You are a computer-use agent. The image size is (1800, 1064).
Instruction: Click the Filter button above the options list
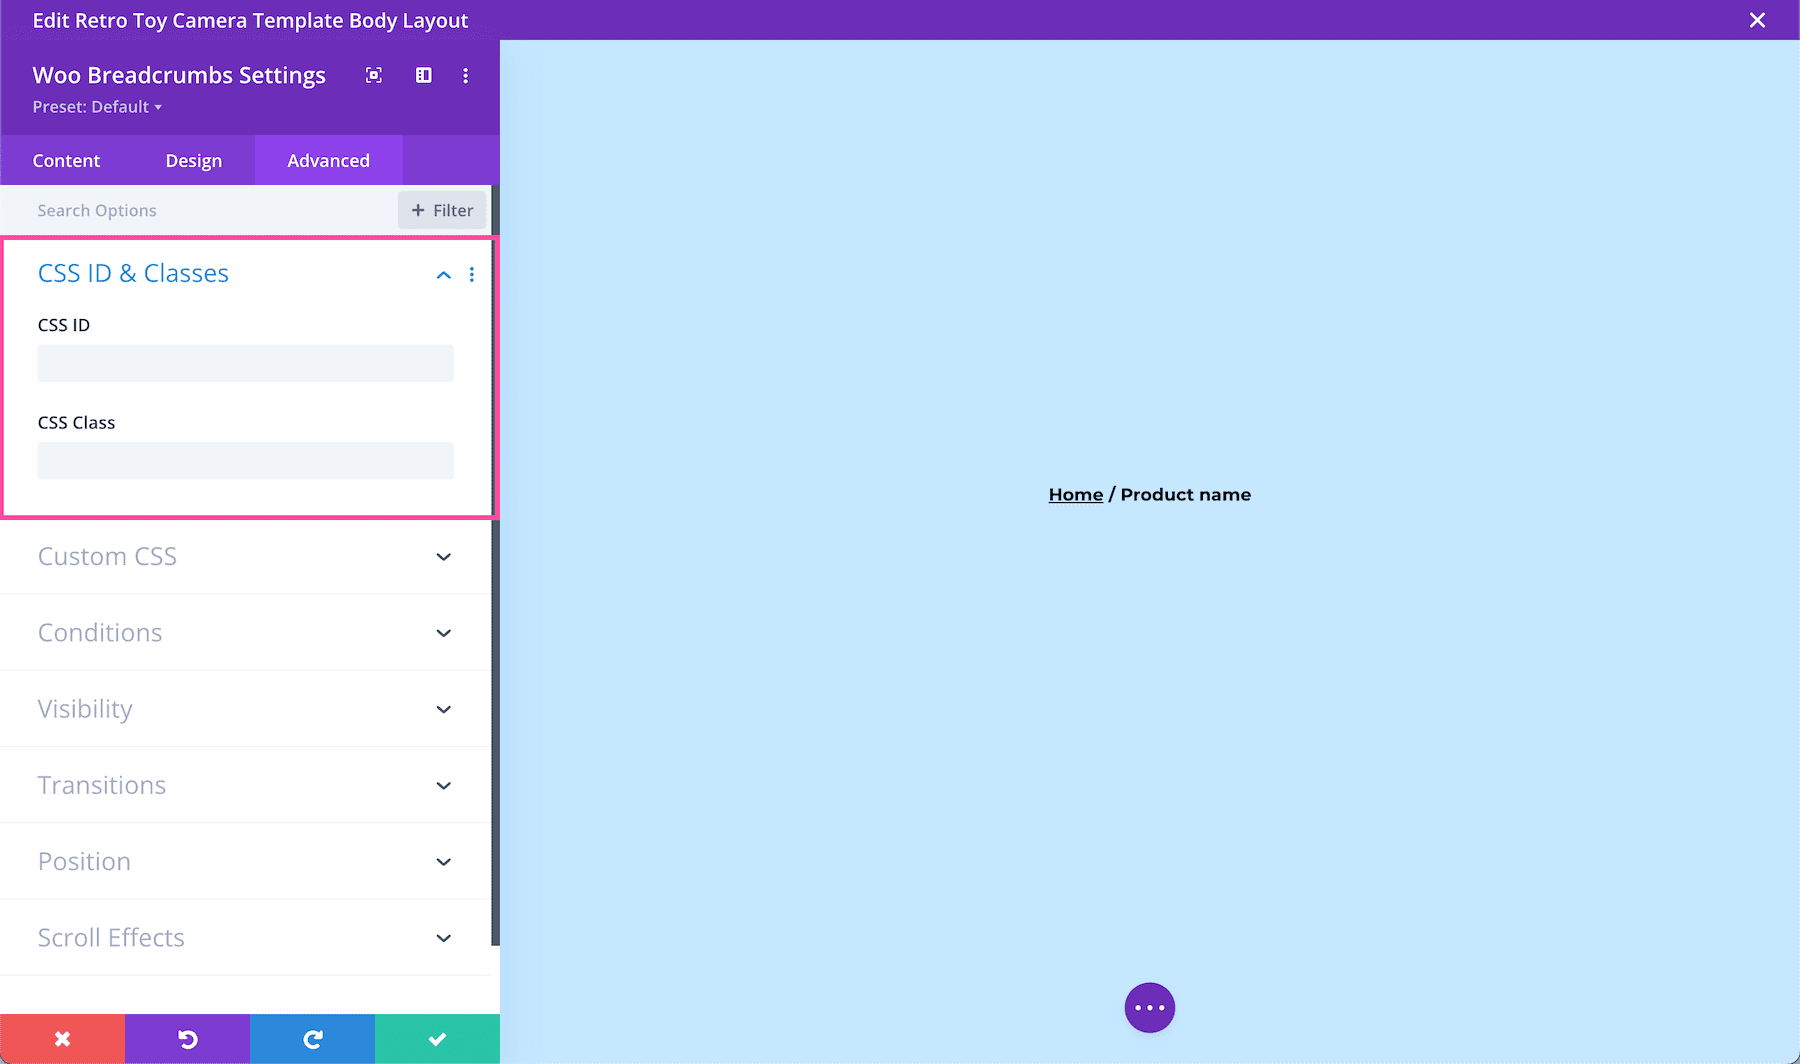[441, 210]
